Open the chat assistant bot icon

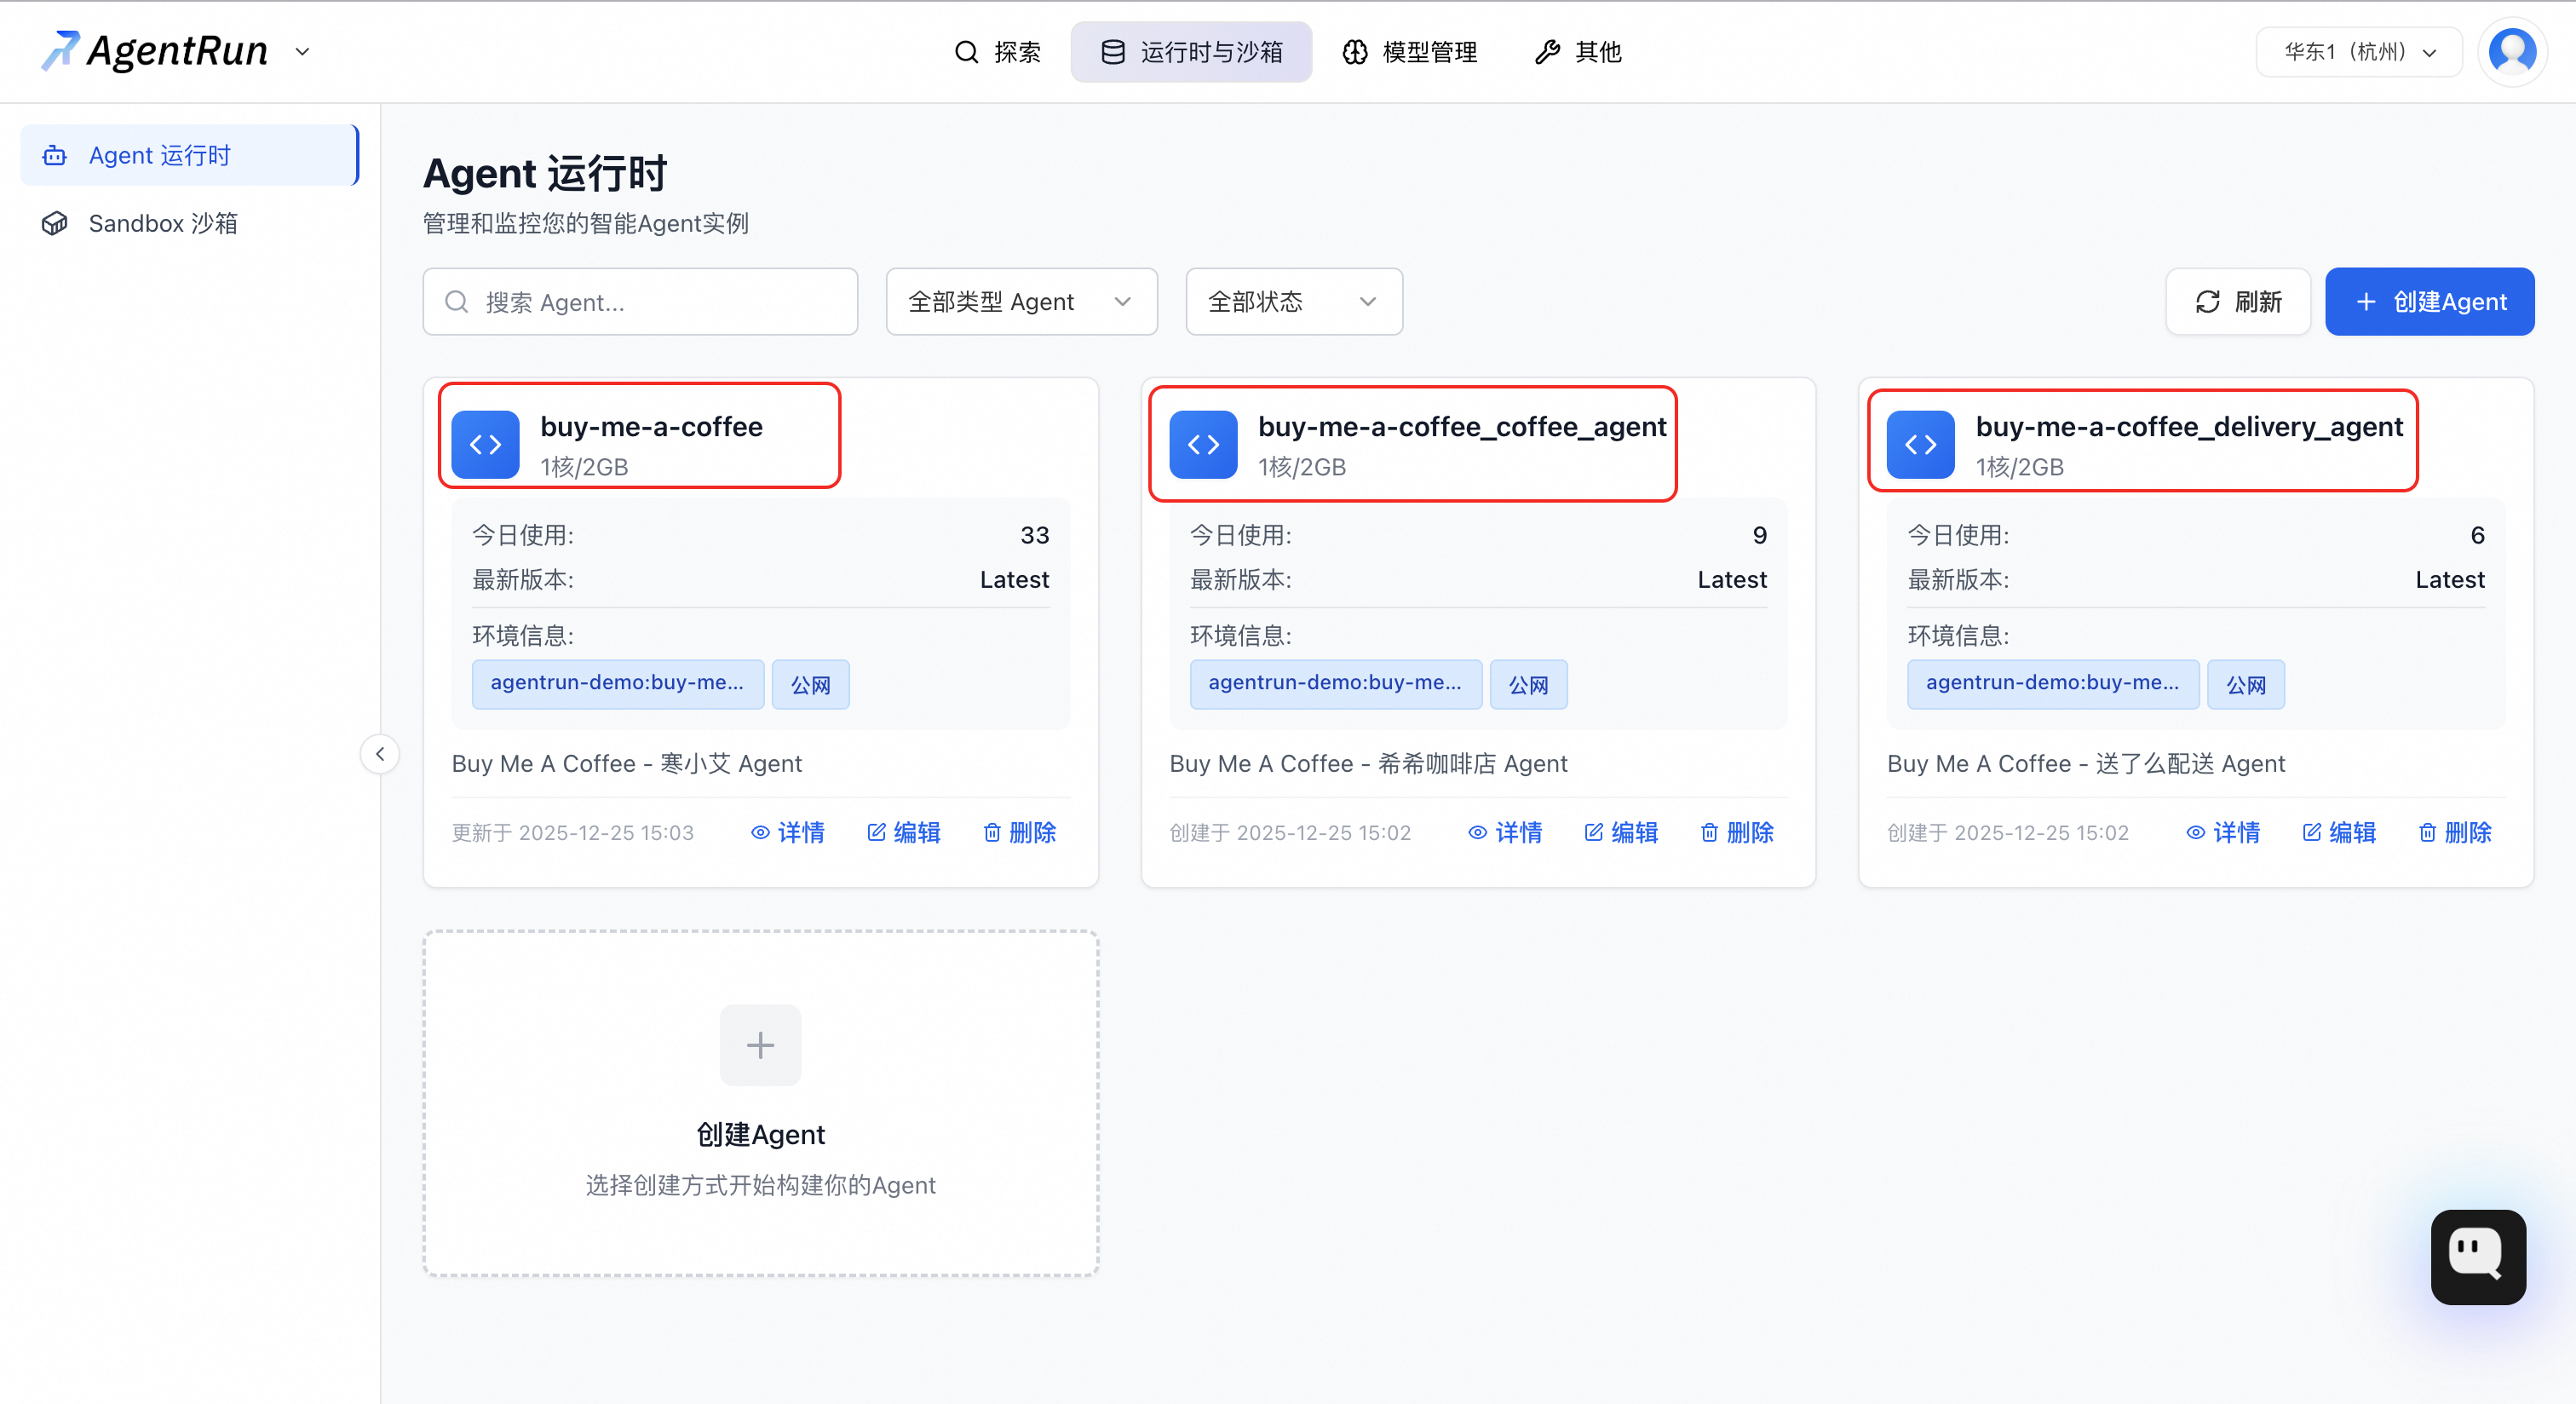click(2477, 1256)
